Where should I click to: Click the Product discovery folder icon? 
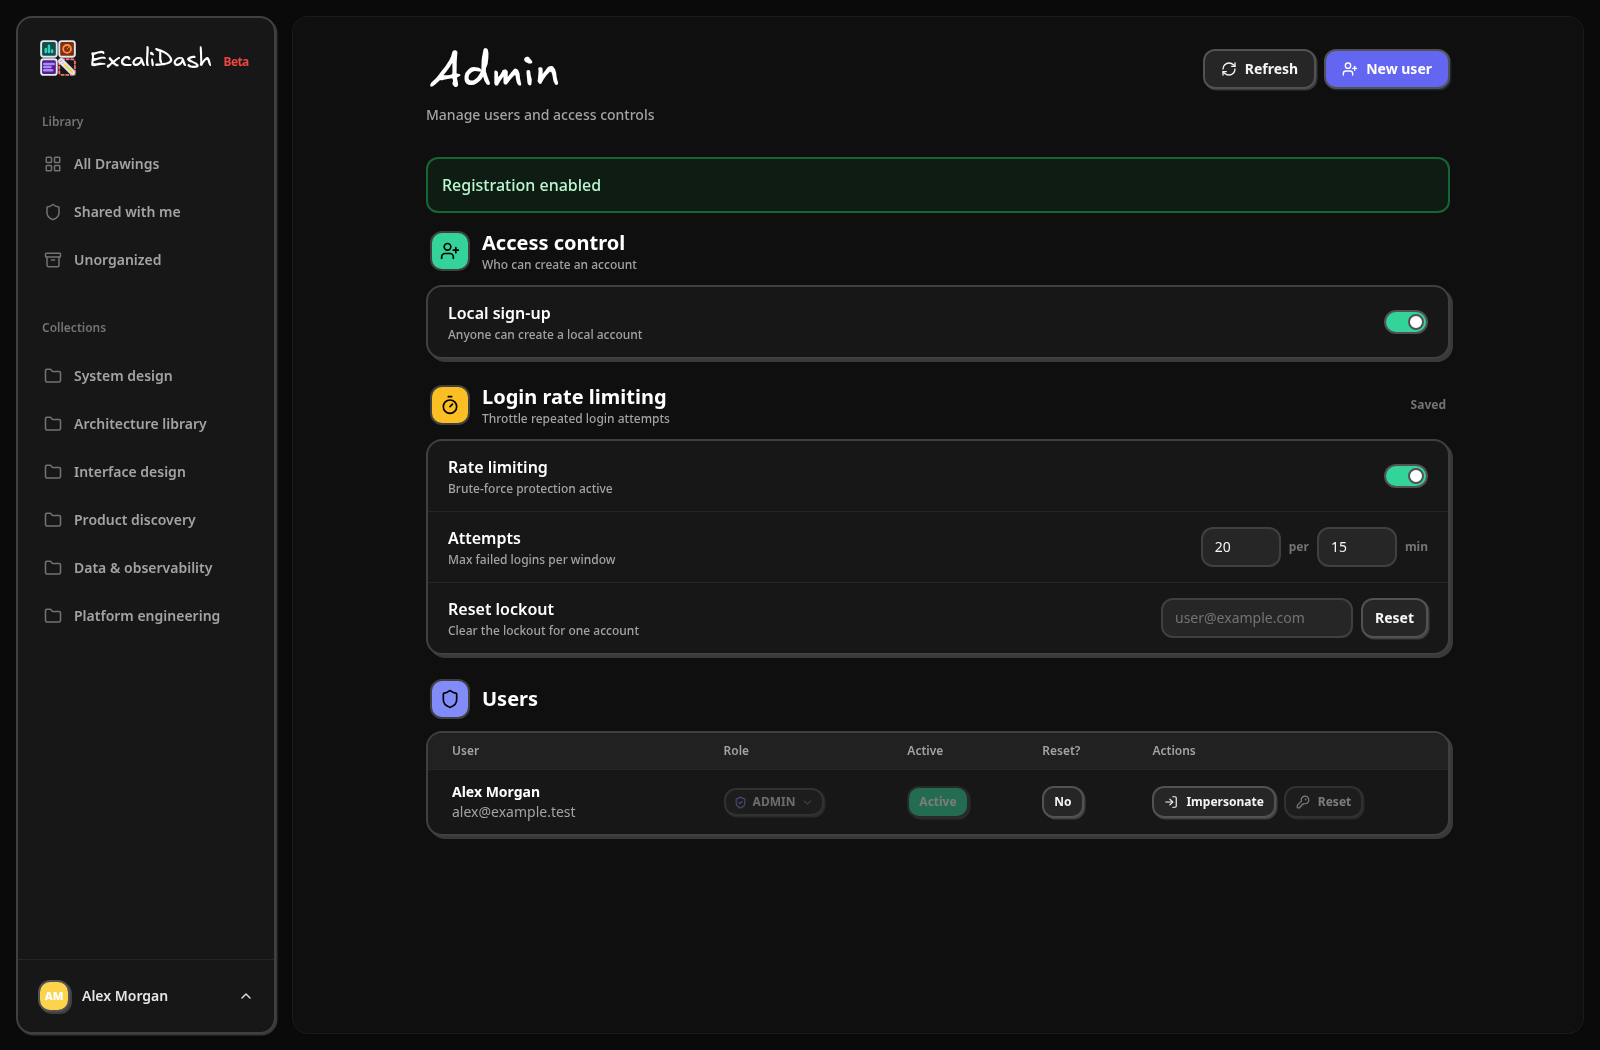[x=53, y=520]
